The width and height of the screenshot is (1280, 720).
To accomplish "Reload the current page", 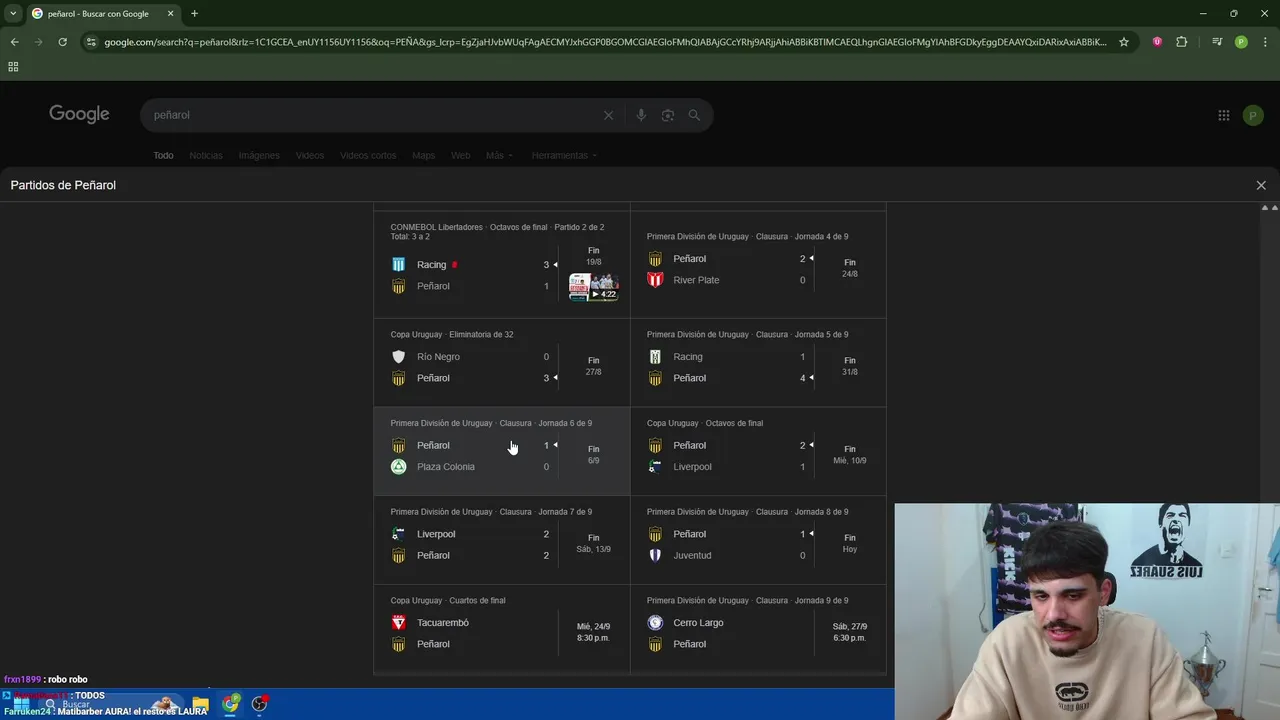I will (x=62, y=42).
